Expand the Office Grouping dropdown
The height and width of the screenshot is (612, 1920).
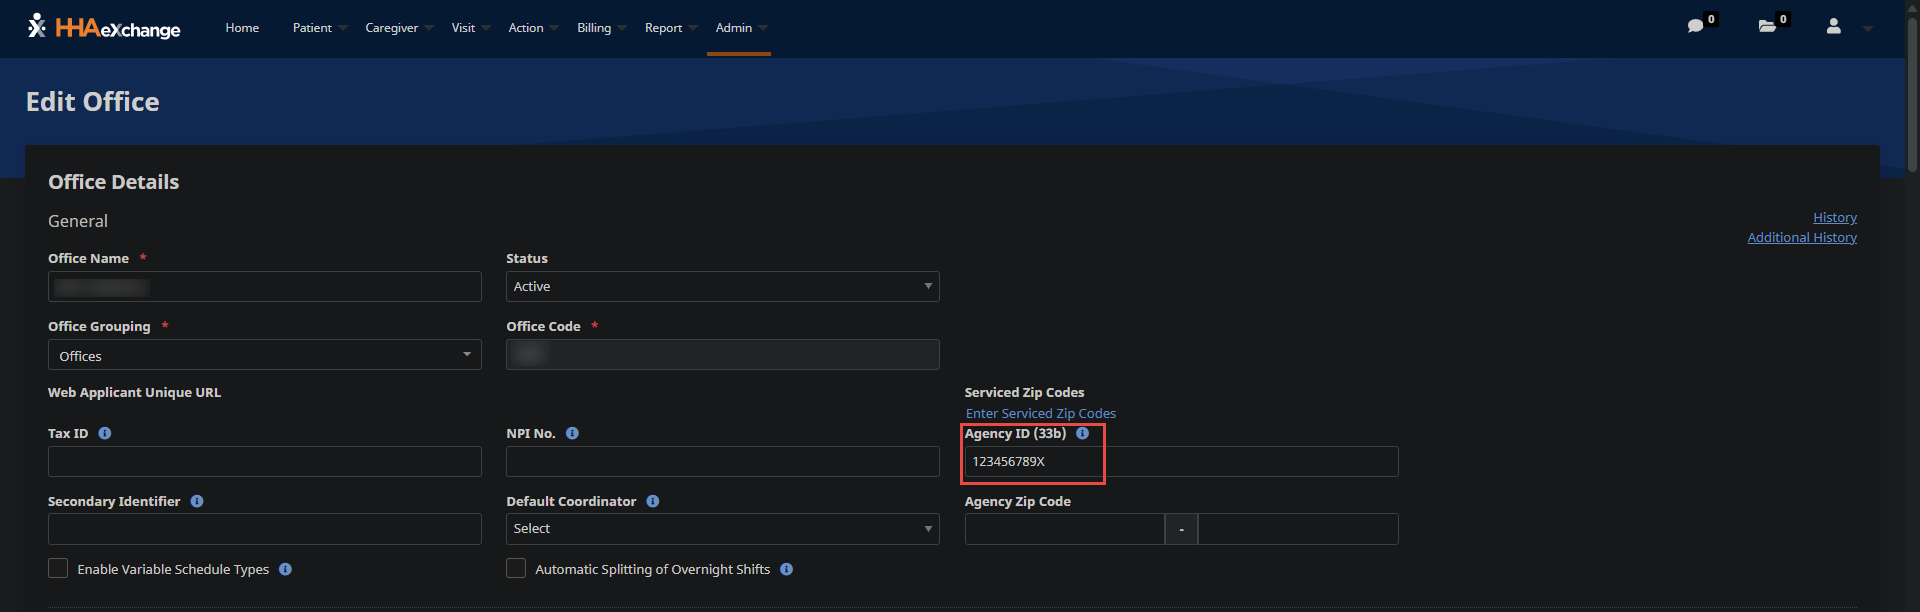pos(264,355)
